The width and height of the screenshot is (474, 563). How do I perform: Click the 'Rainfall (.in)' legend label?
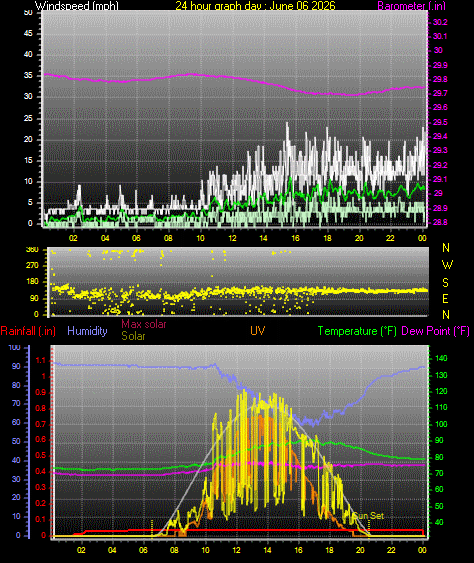(x=28, y=331)
